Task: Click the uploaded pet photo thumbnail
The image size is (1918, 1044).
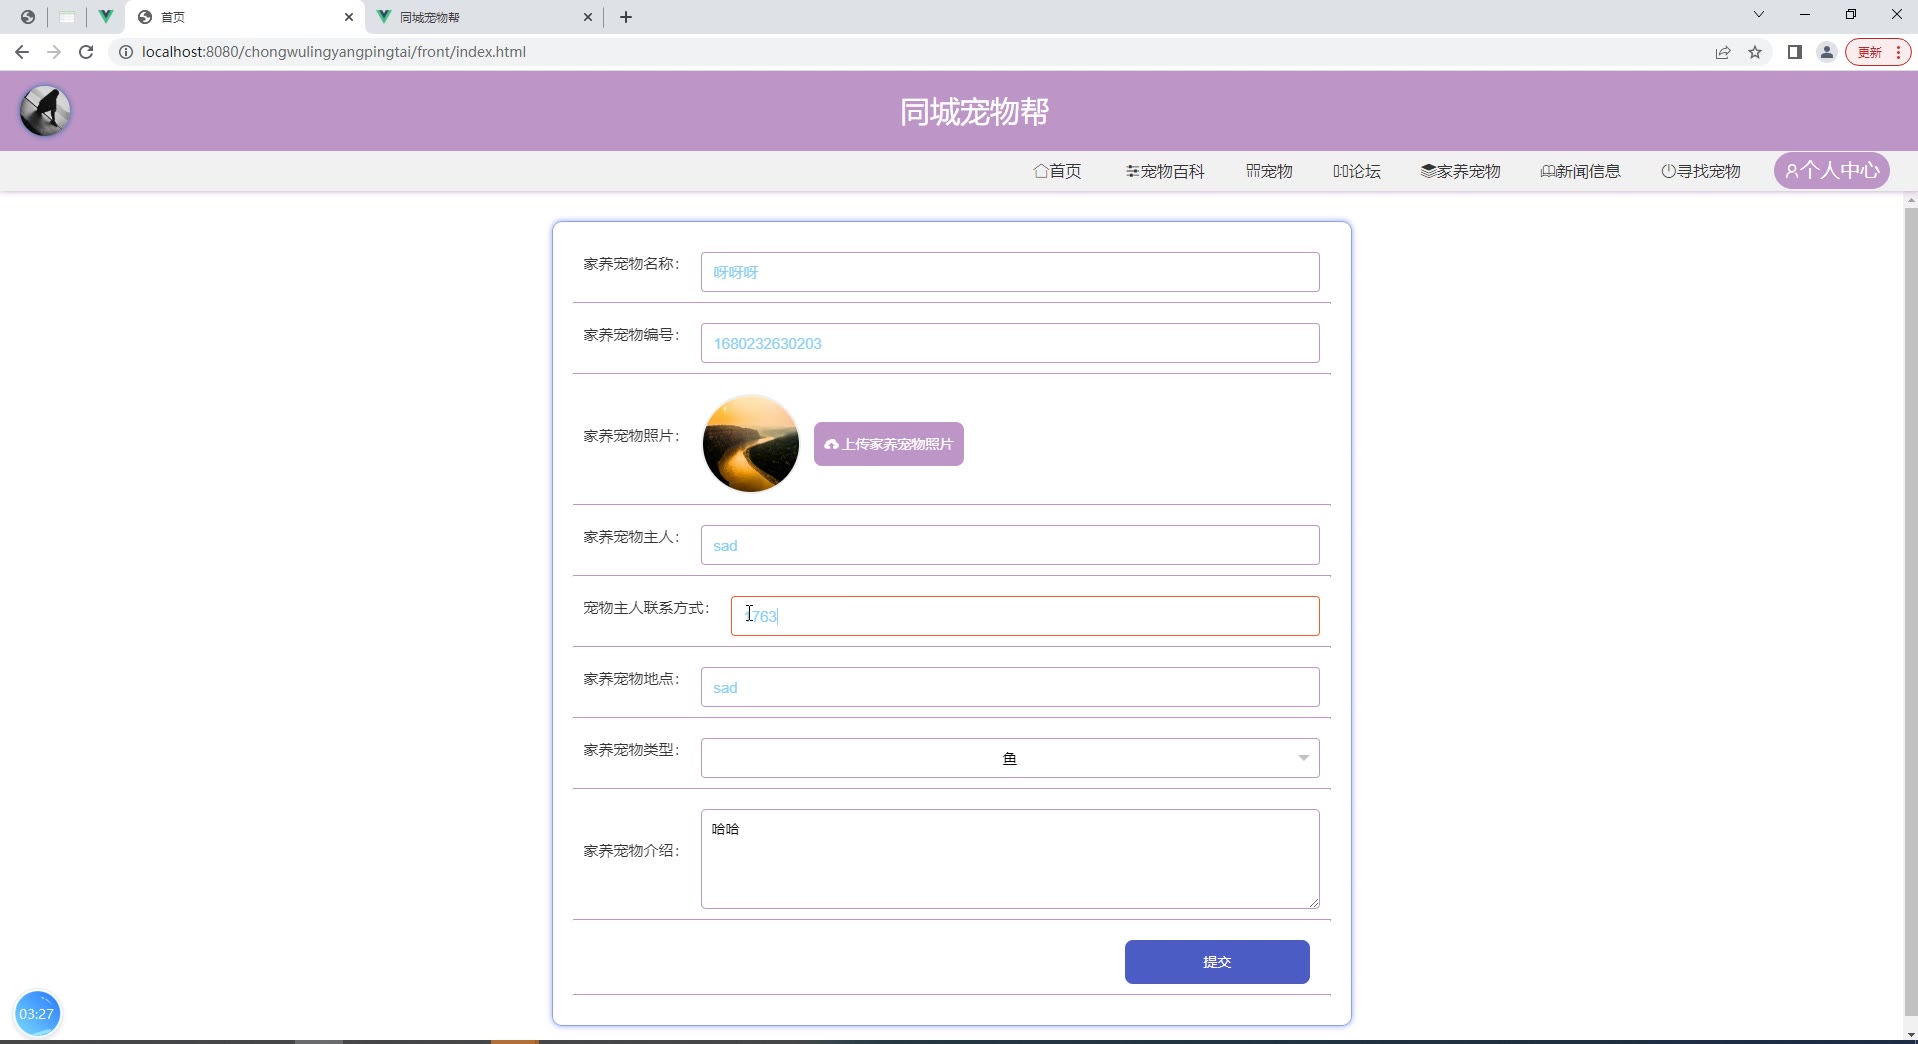Action: point(750,444)
